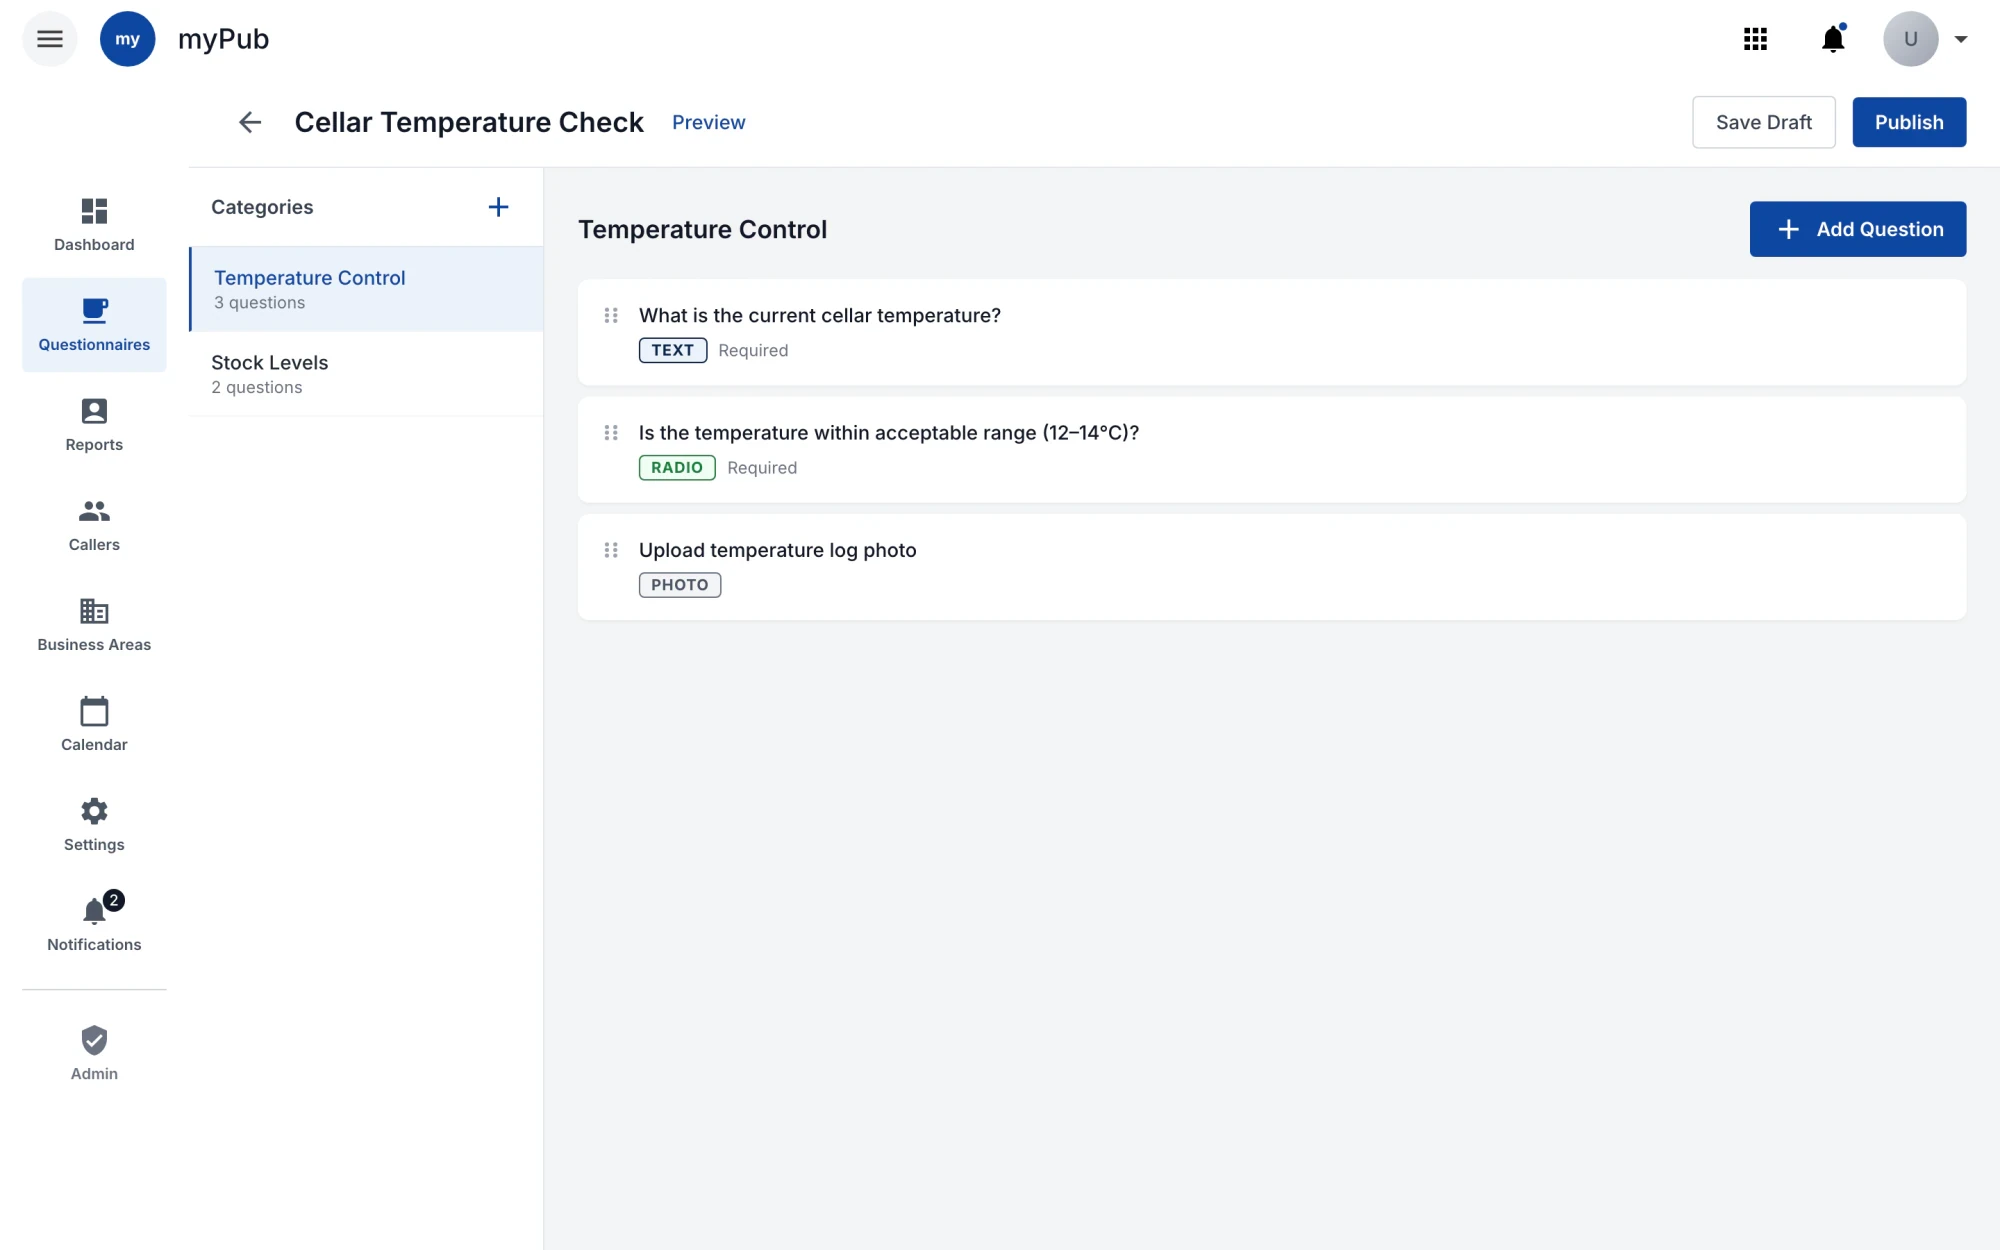Add a new category with plus icon
2000x1250 pixels.
coord(498,207)
